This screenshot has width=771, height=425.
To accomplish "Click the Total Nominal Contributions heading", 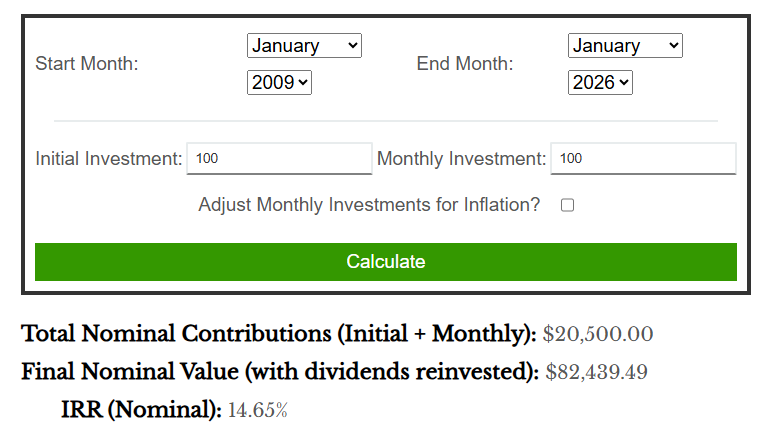I will pos(279,334).
